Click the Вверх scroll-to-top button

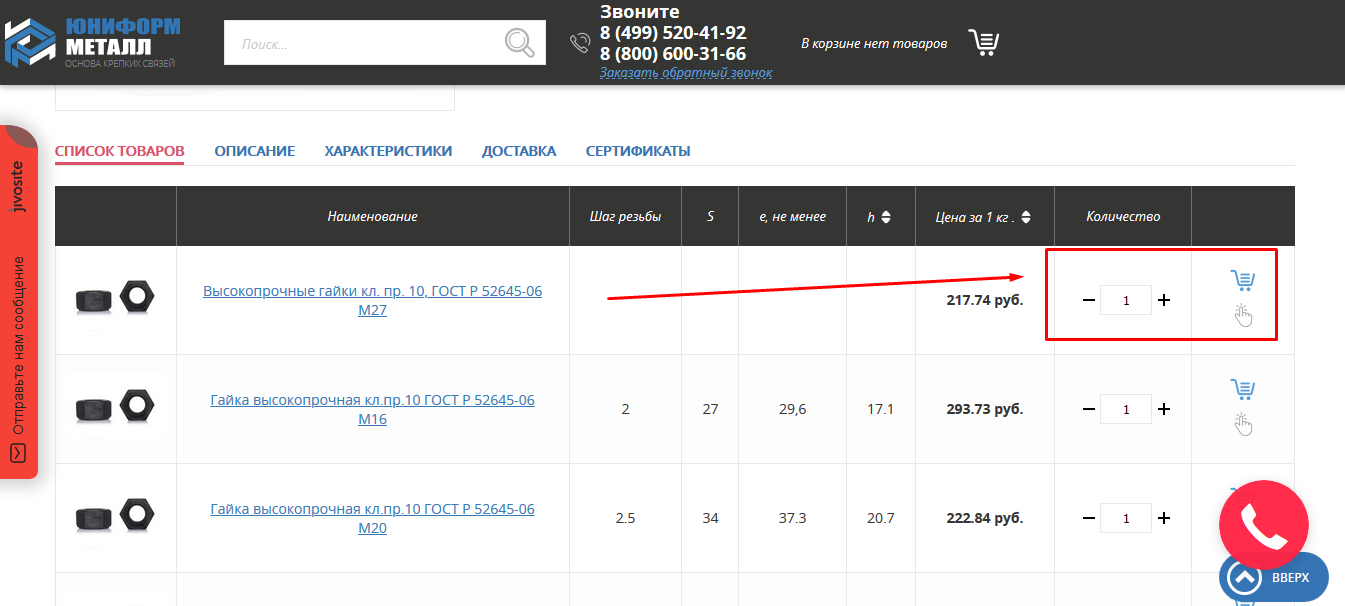1273,577
